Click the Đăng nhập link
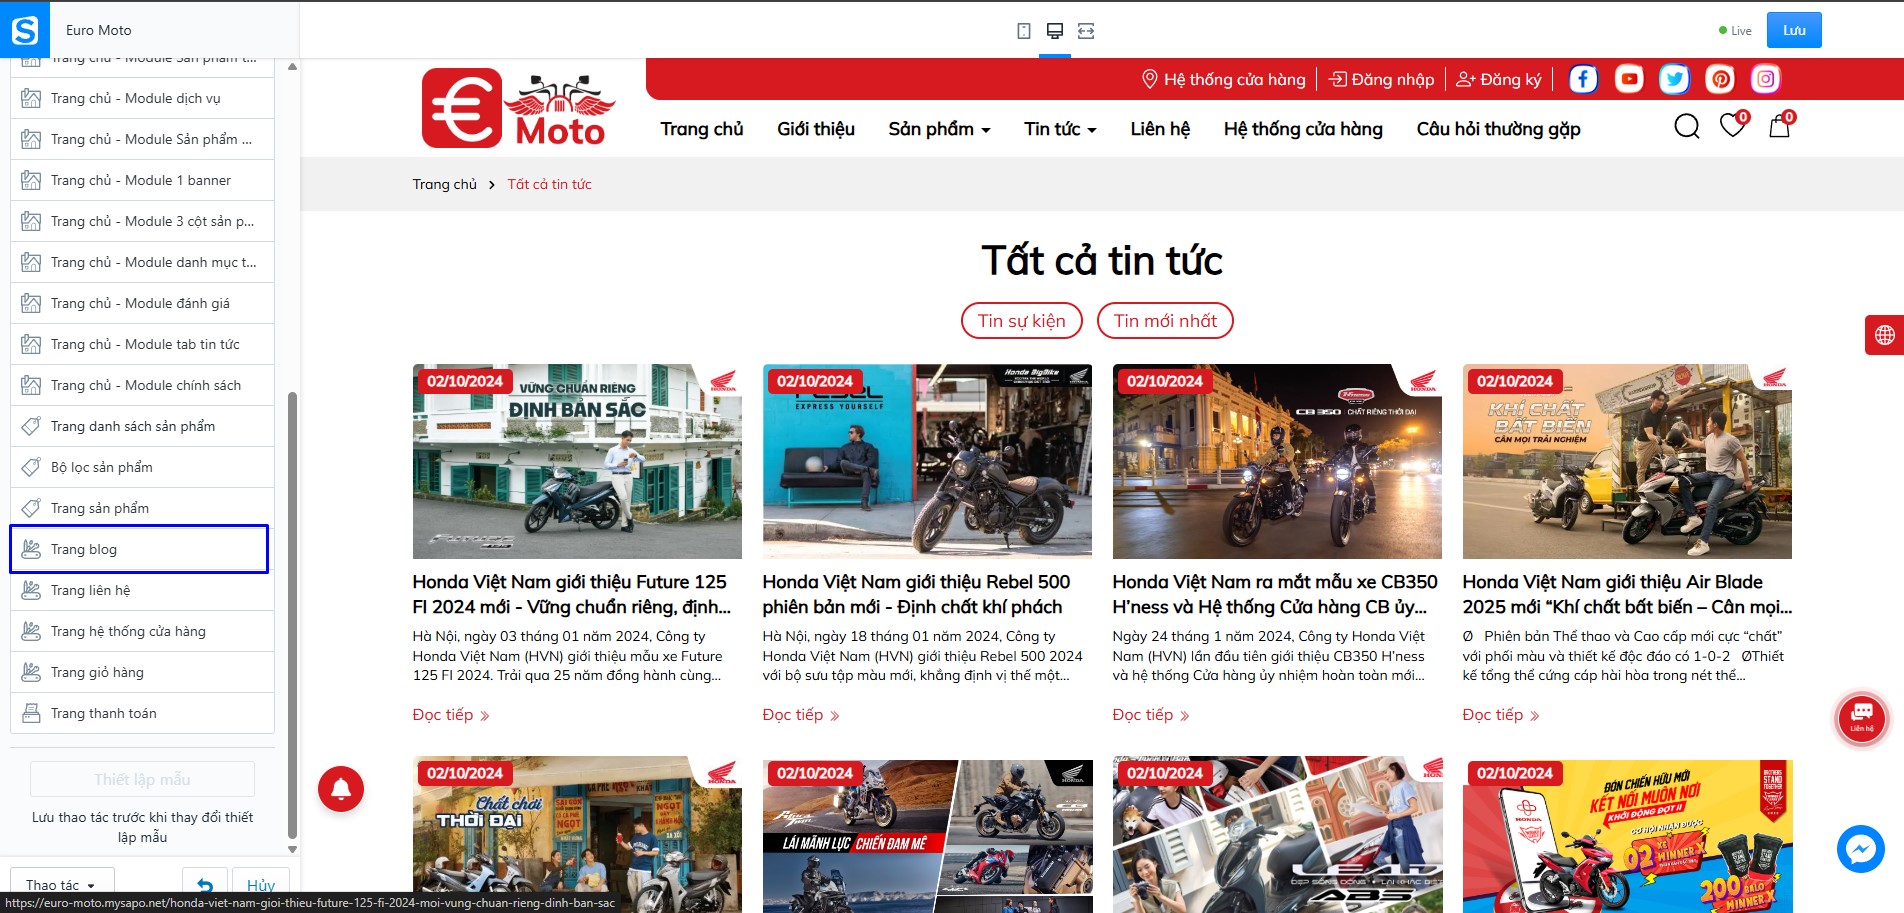Screen dimensions: 1904x913 click(x=1381, y=79)
